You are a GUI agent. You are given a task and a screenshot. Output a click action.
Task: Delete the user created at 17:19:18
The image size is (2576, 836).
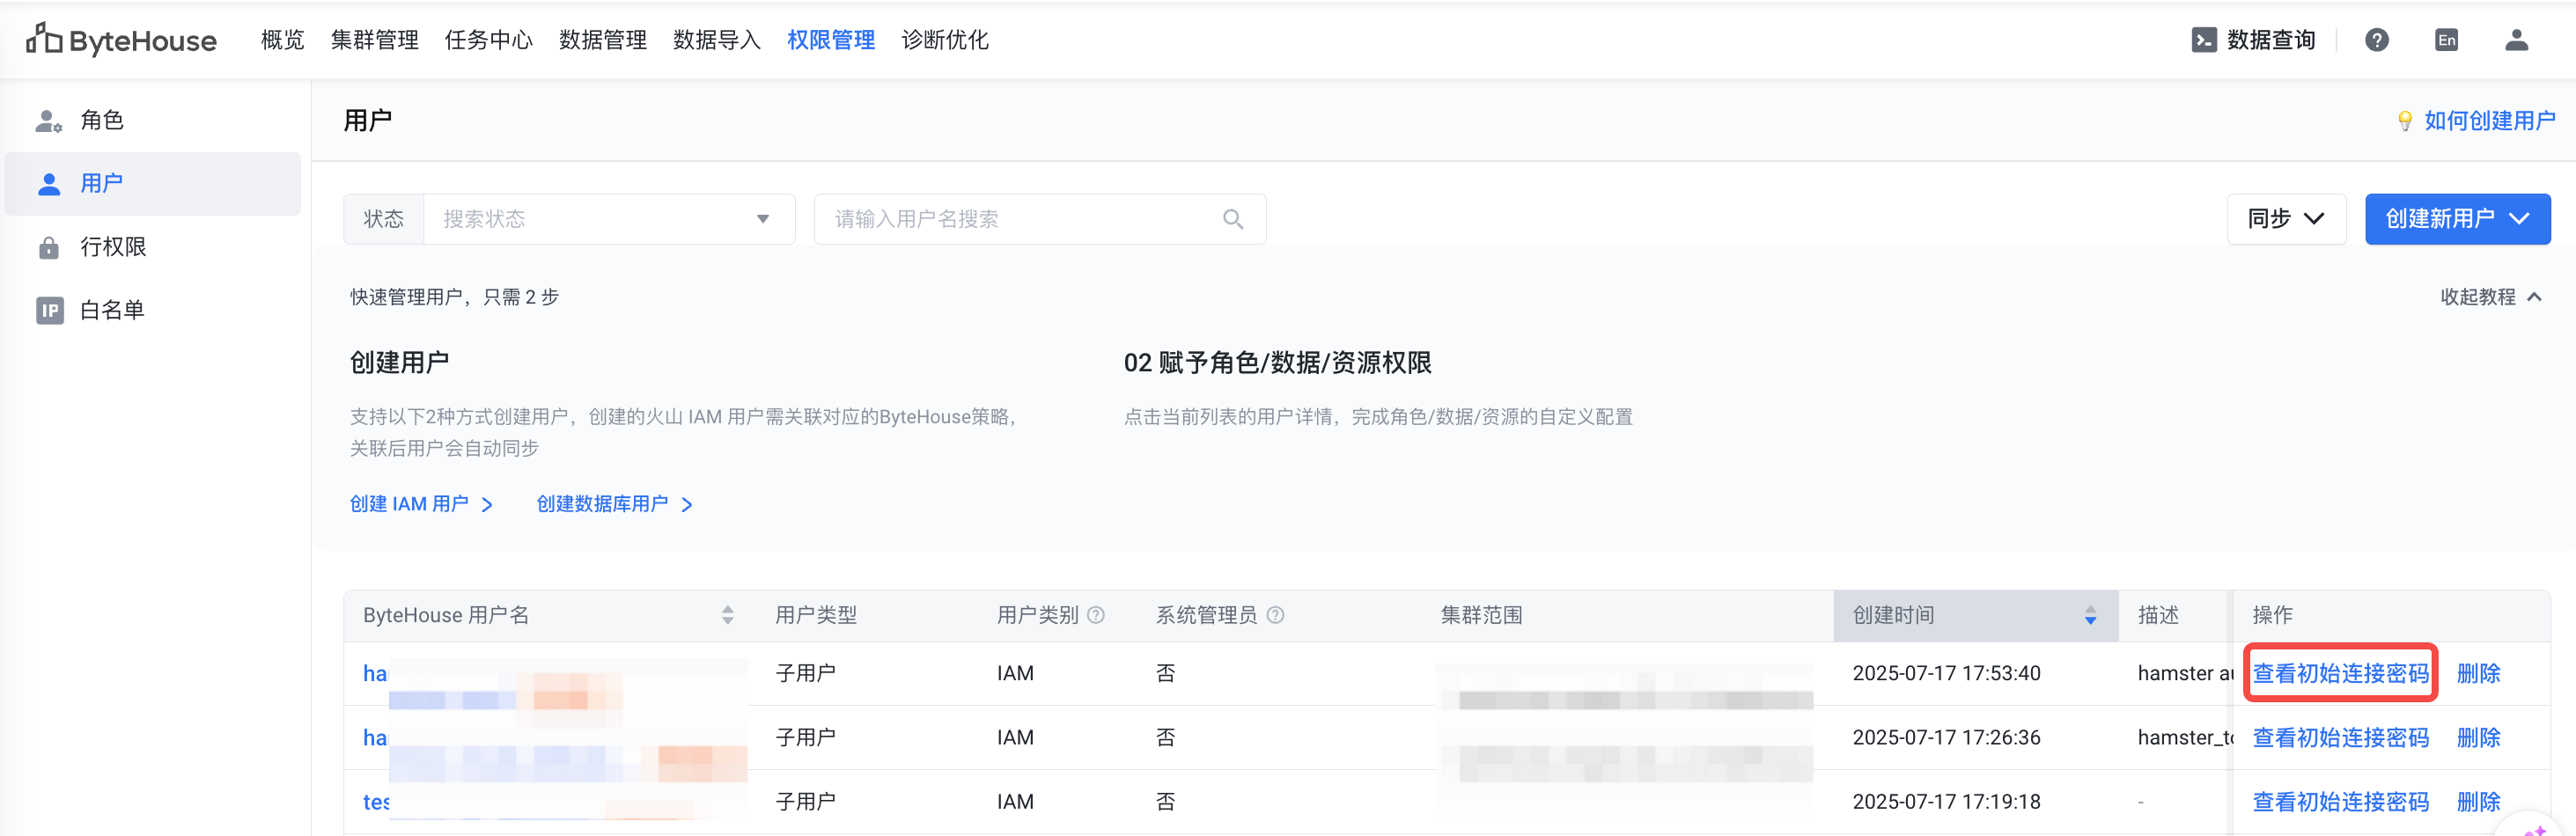tap(2478, 802)
